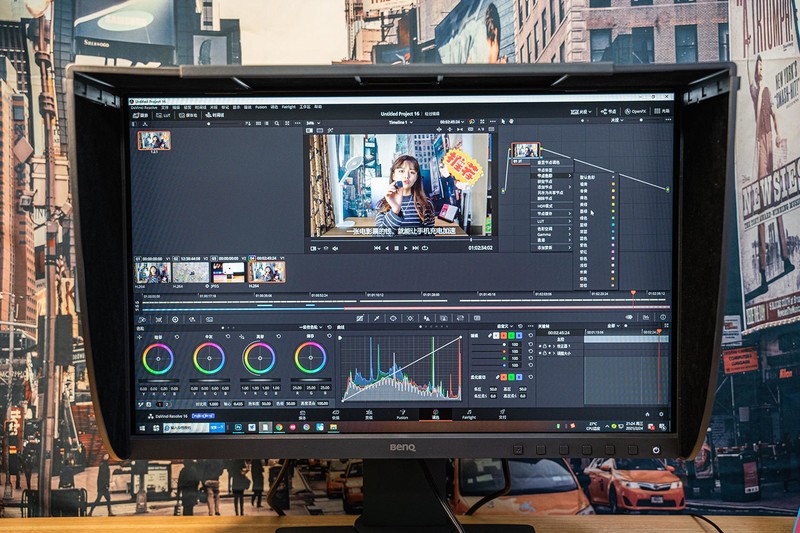Click the 偏移 offset master wheel slider
This screenshot has height=533, width=800.
(311, 380)
